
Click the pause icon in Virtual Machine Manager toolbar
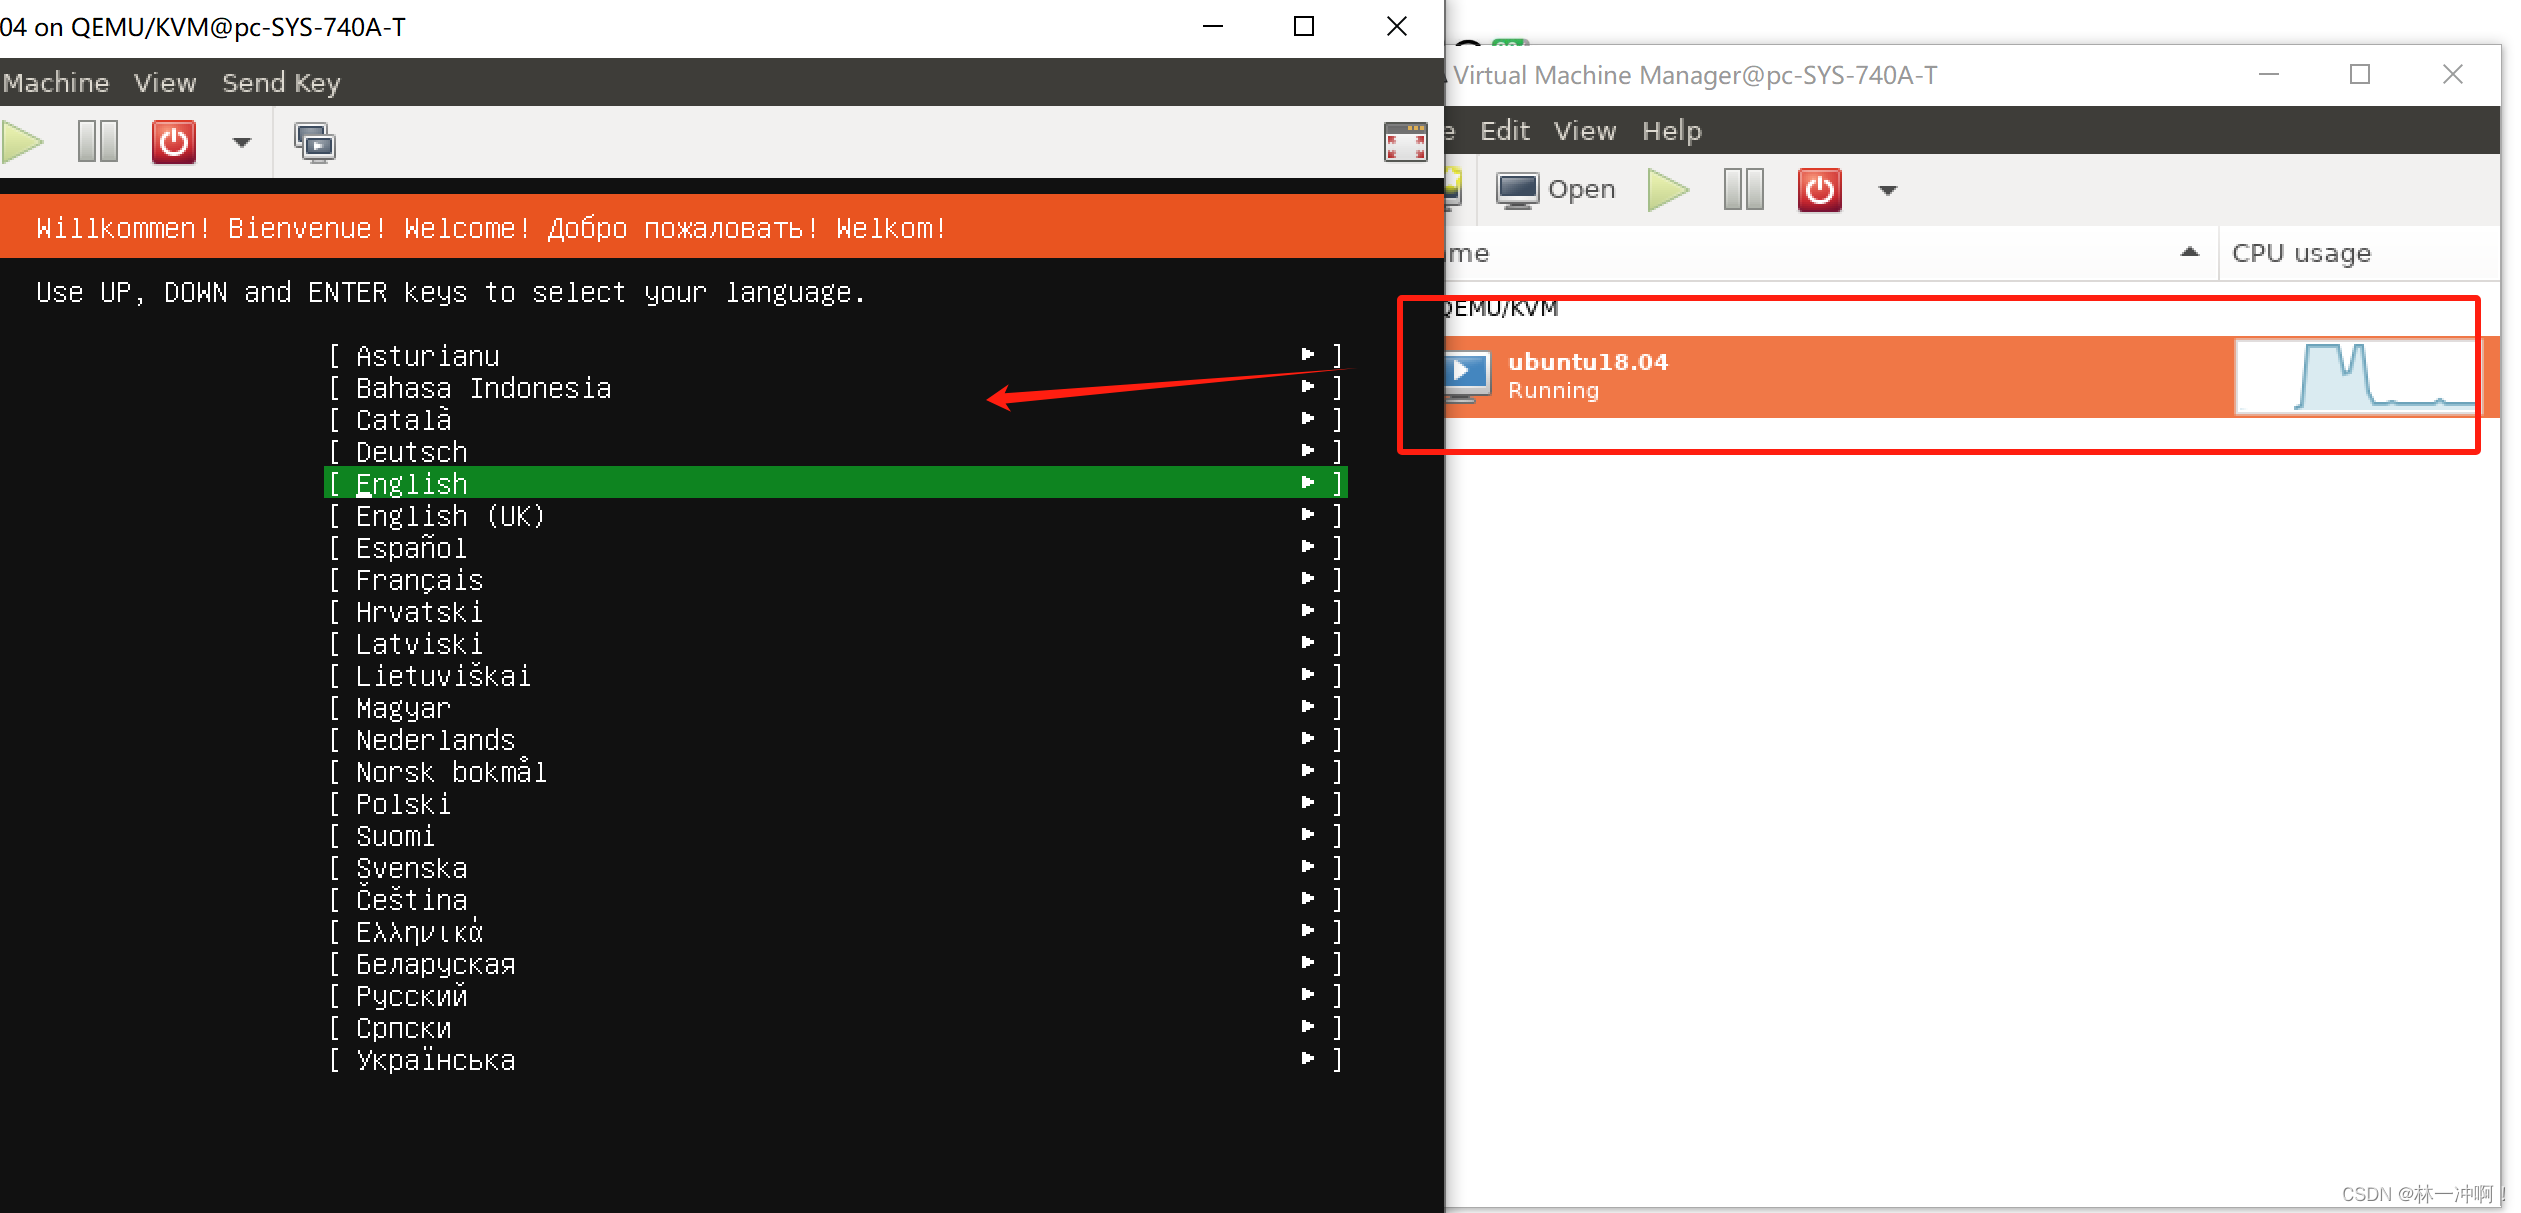point(1743,189)
